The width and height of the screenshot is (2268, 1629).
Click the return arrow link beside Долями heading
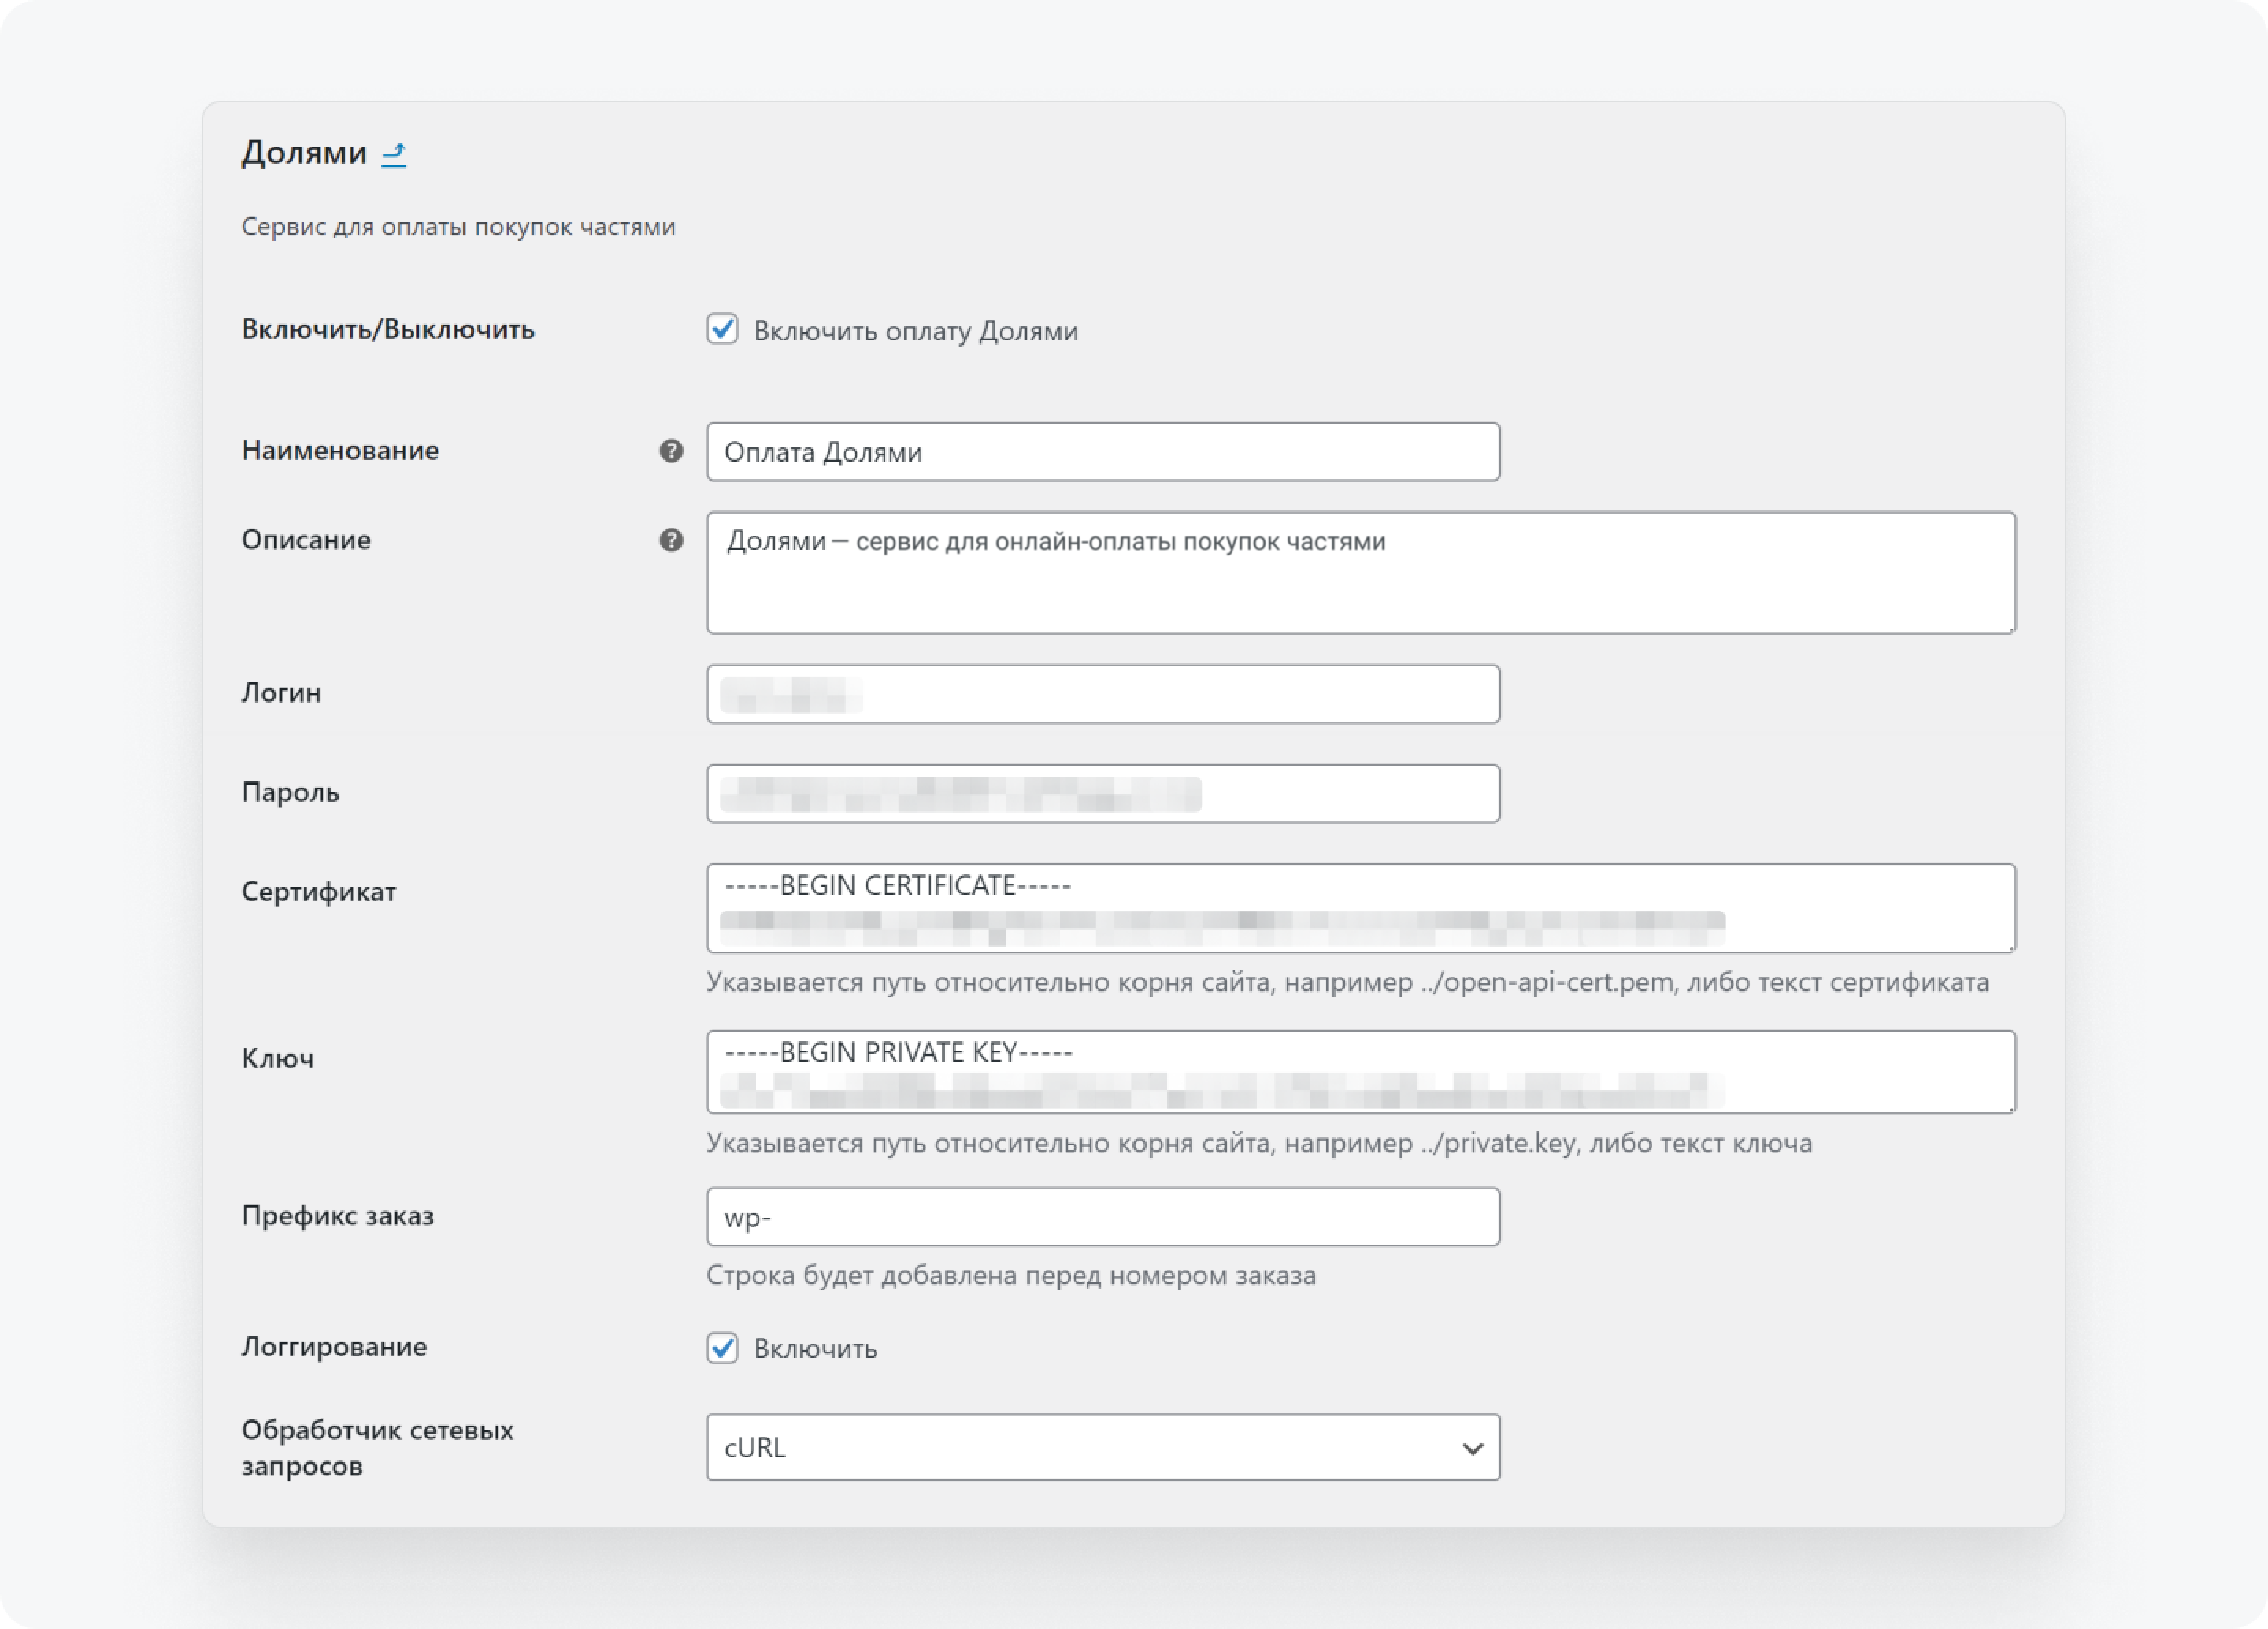point(394,154)
